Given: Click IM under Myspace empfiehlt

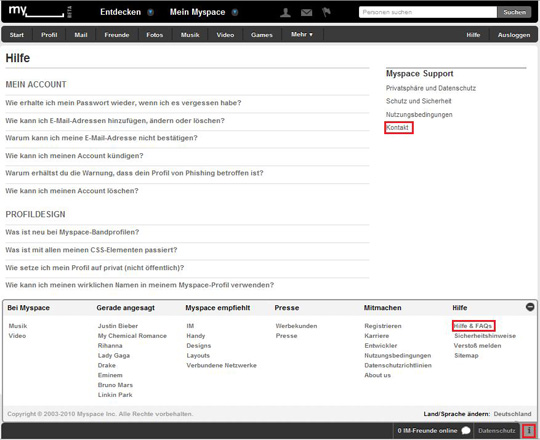Looking at the screenshot, I should [190, 326].
